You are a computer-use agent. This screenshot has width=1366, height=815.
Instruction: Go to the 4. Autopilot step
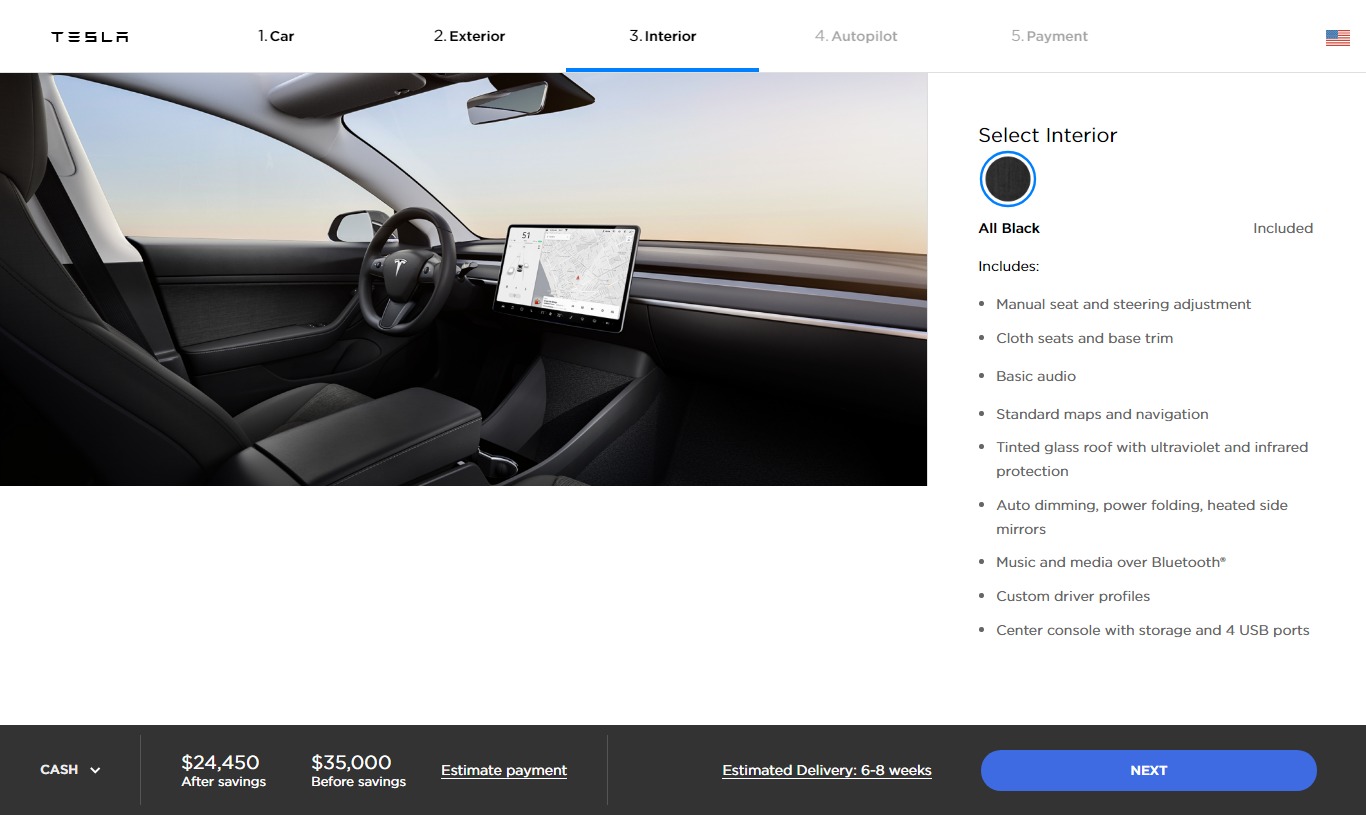(x=856, y=36)
